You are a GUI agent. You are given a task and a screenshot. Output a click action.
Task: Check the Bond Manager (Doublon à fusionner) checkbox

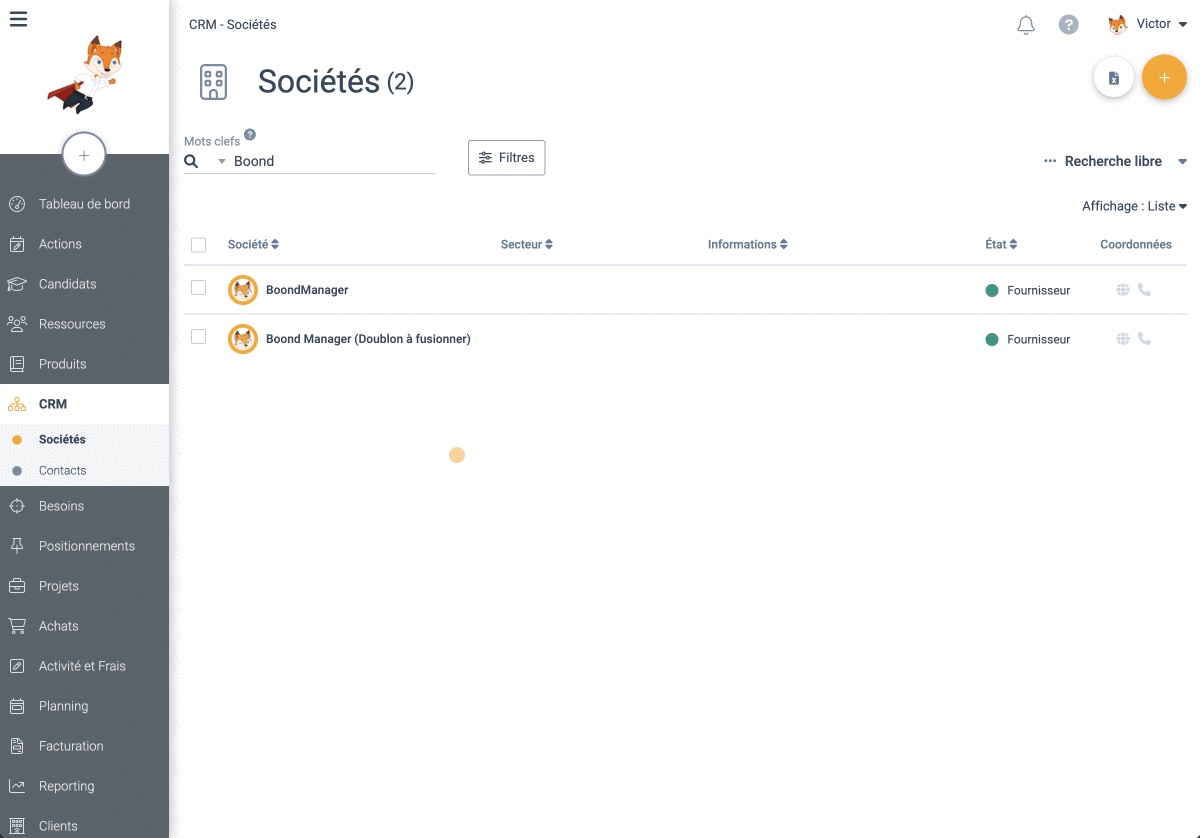198,337
